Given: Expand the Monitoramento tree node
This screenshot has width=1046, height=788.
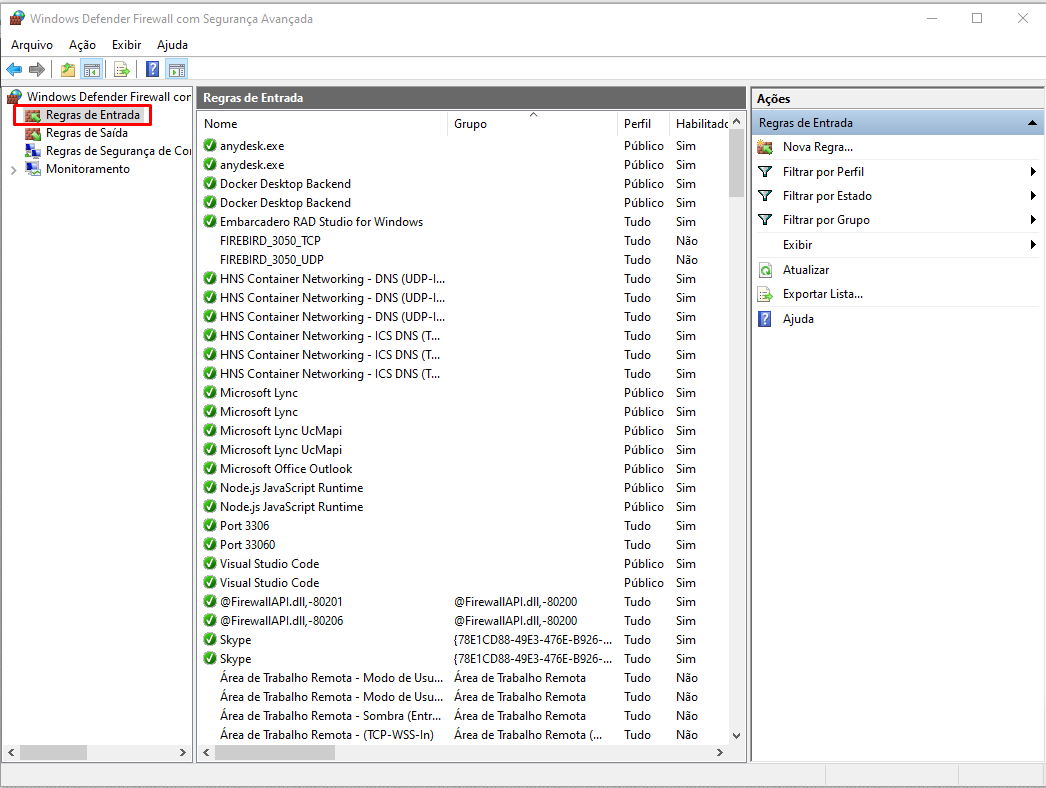Looking at the screenshot, I should pyautogui.click(x=13, y=170).
